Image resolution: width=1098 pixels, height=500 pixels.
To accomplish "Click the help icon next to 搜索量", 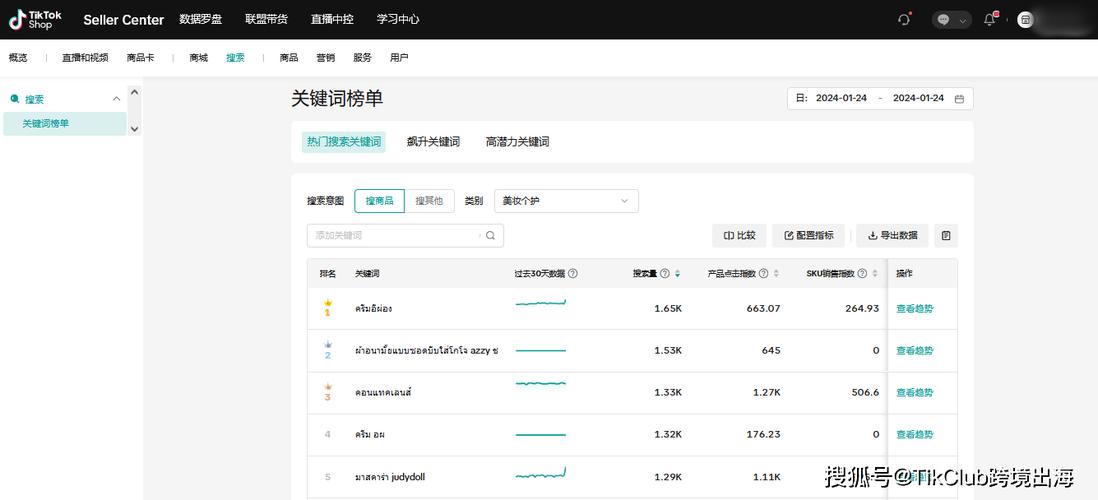I will point(665,274).
